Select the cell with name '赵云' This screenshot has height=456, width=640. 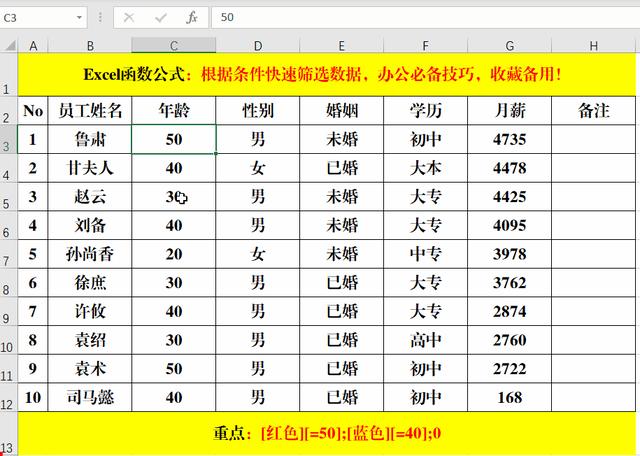[x=90, y=197]
